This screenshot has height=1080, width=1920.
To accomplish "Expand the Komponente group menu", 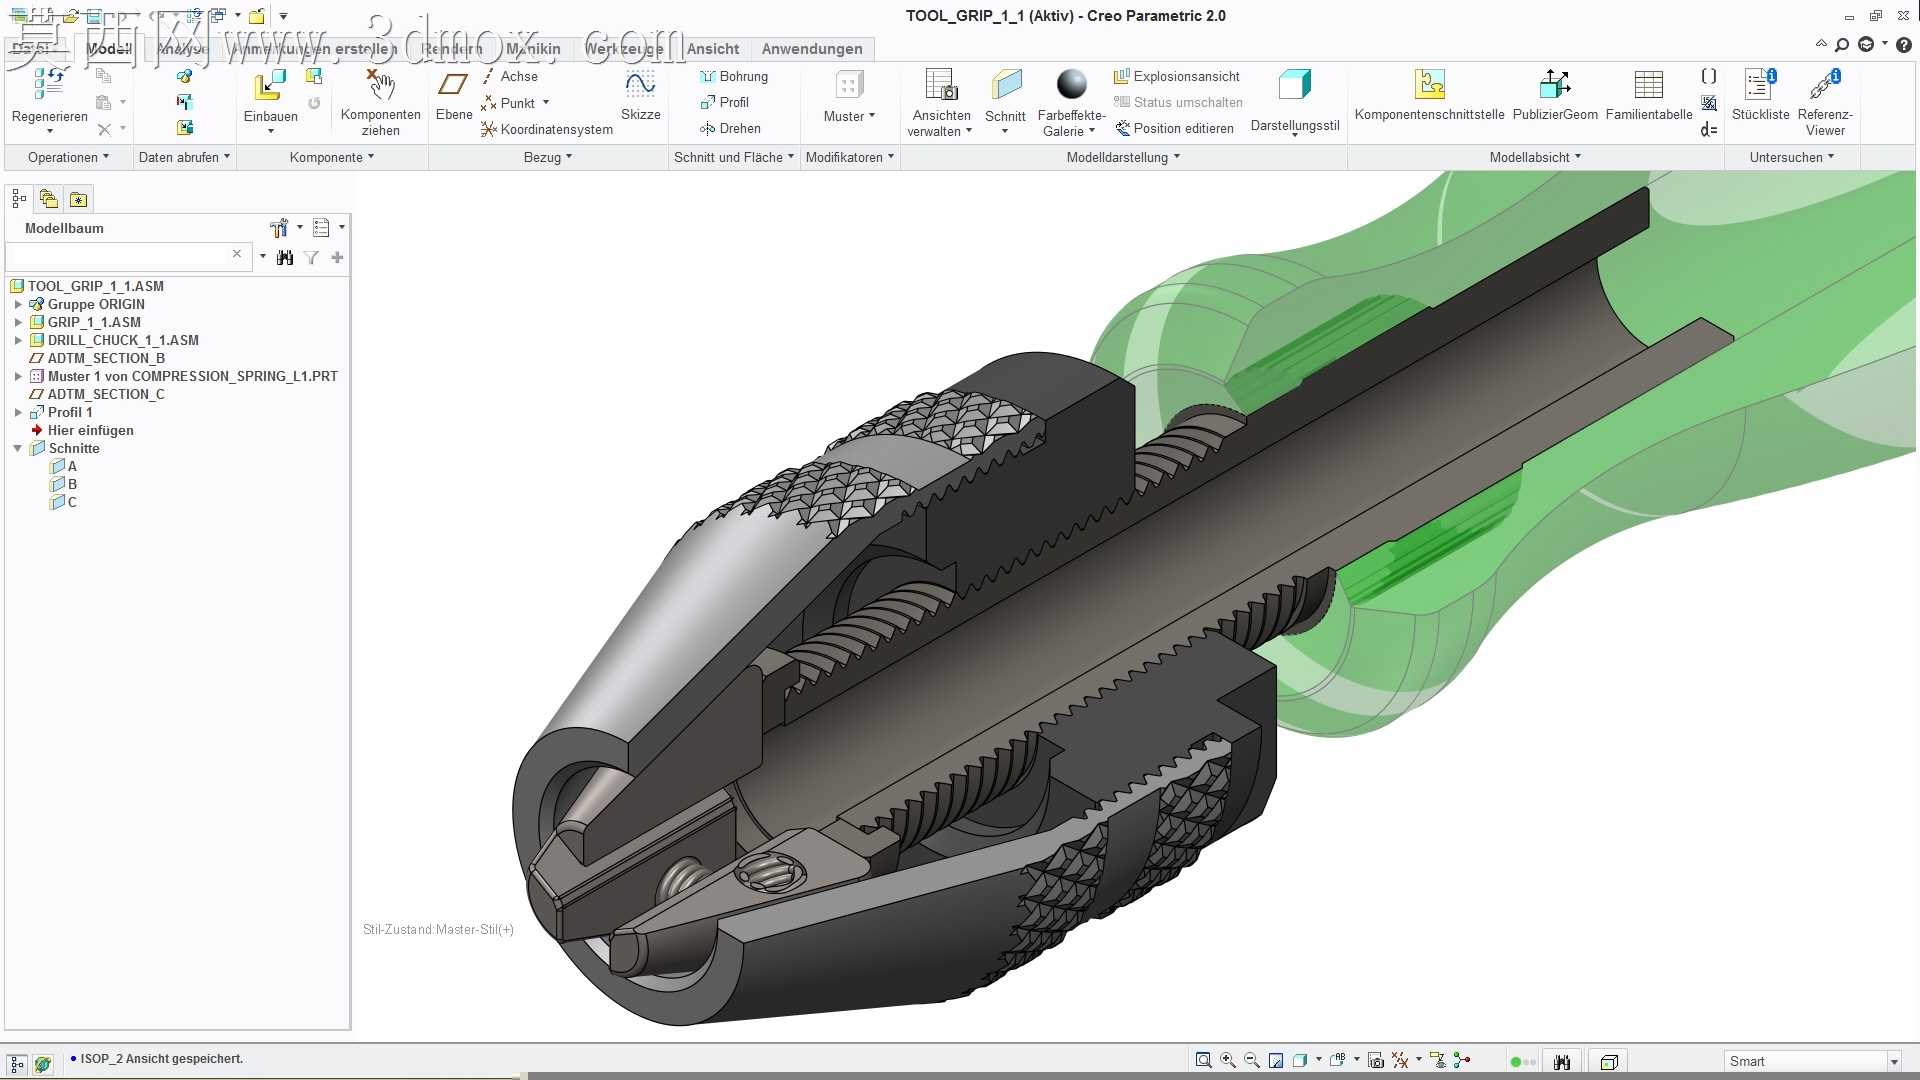I will pyautogui.click(x=332, y=157).
